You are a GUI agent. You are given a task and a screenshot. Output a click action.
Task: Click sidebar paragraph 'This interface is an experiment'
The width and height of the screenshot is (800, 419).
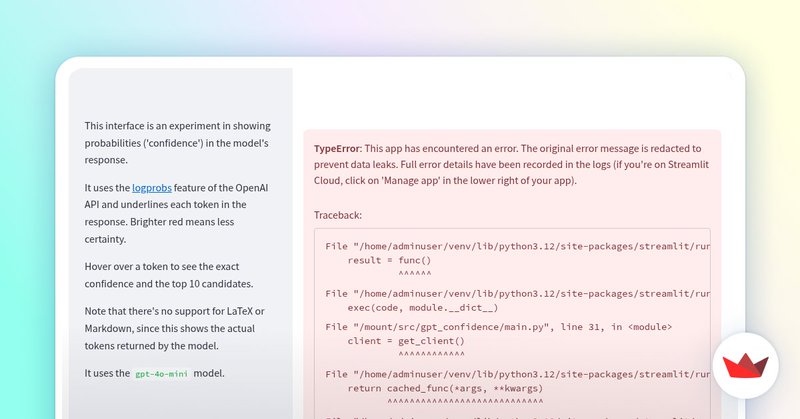pos(178,143)
